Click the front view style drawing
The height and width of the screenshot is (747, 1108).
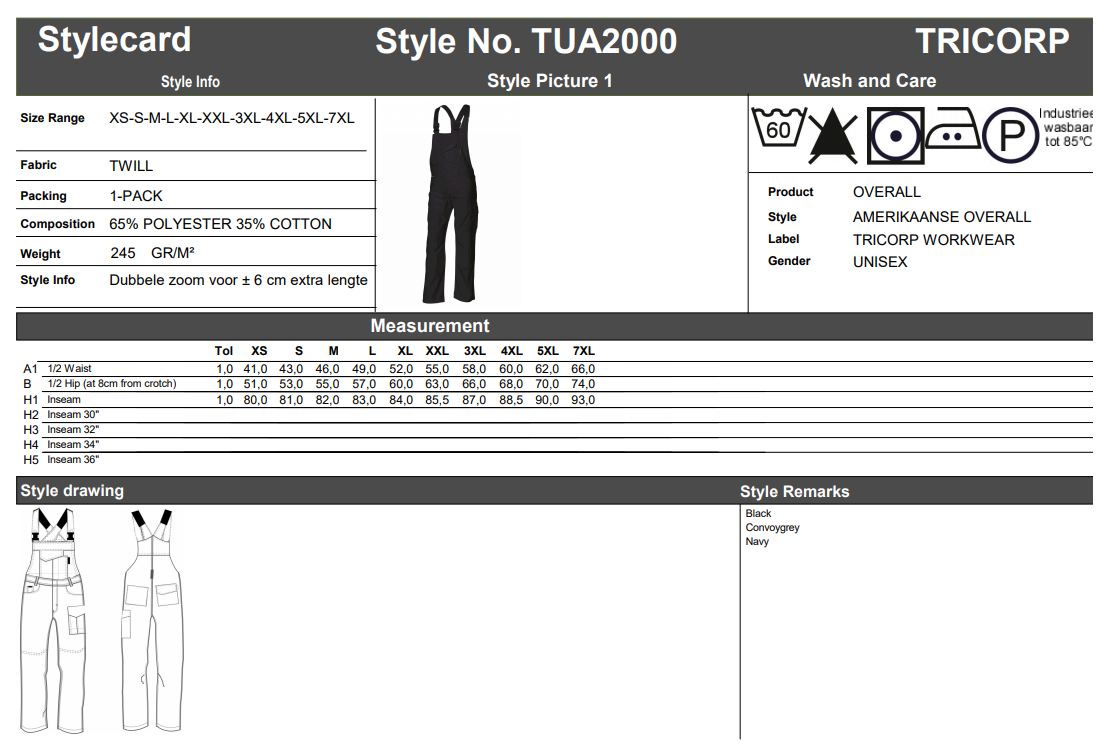click(54, 620)
